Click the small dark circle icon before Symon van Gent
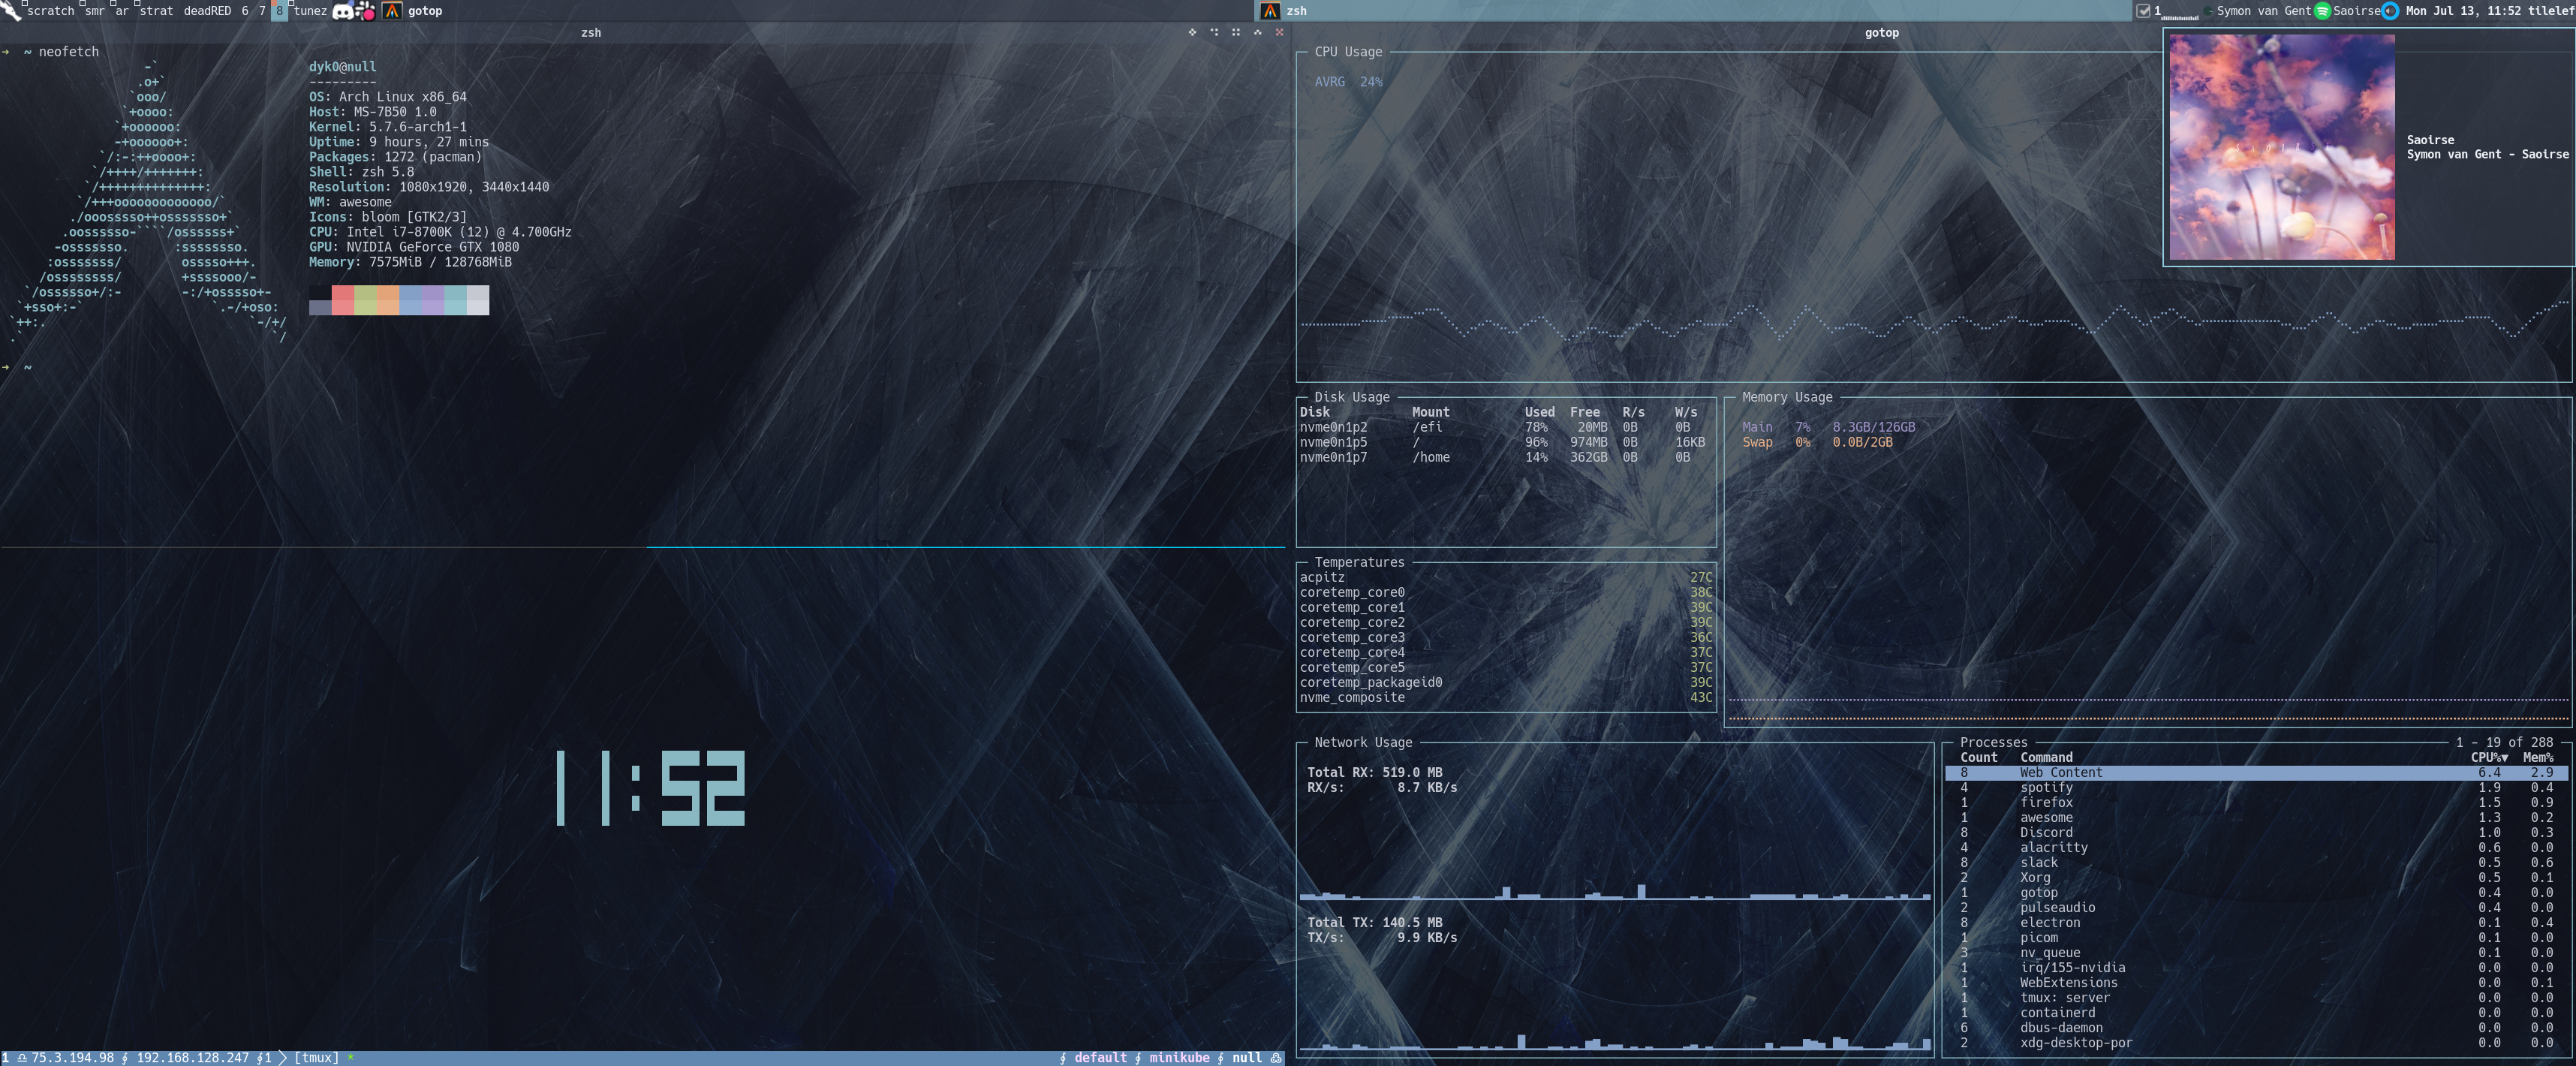The image size is (2576, 1066). [2208, 11]
